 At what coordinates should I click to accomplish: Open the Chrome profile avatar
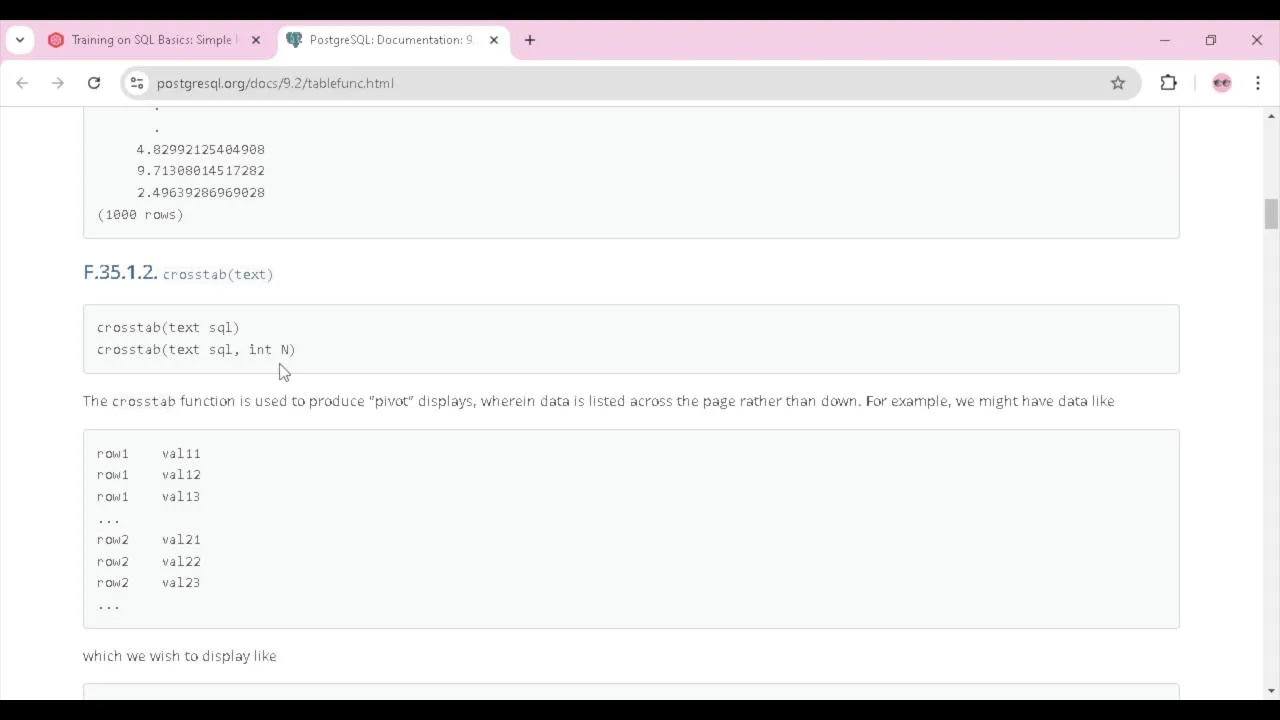[1222, 83]
